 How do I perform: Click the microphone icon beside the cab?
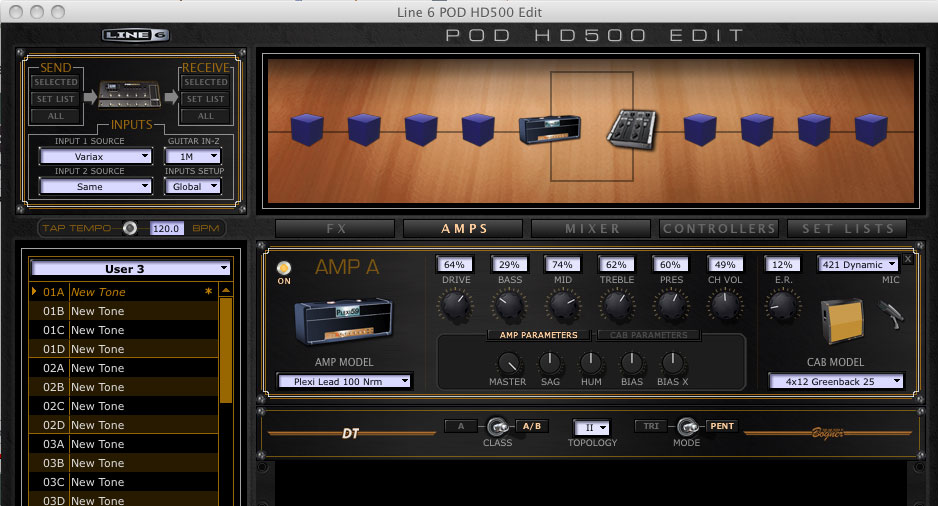tap(891, 315)
